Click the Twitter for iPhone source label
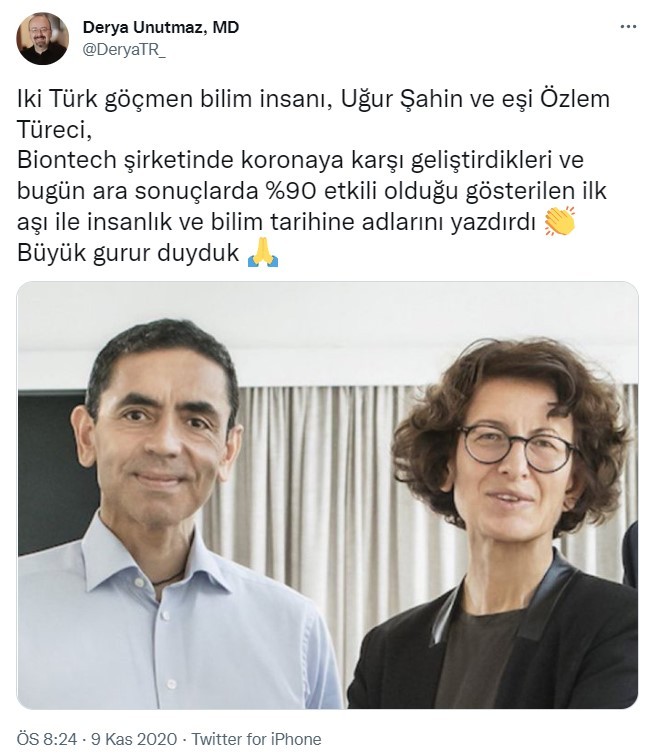 click(x=256, y=739)
